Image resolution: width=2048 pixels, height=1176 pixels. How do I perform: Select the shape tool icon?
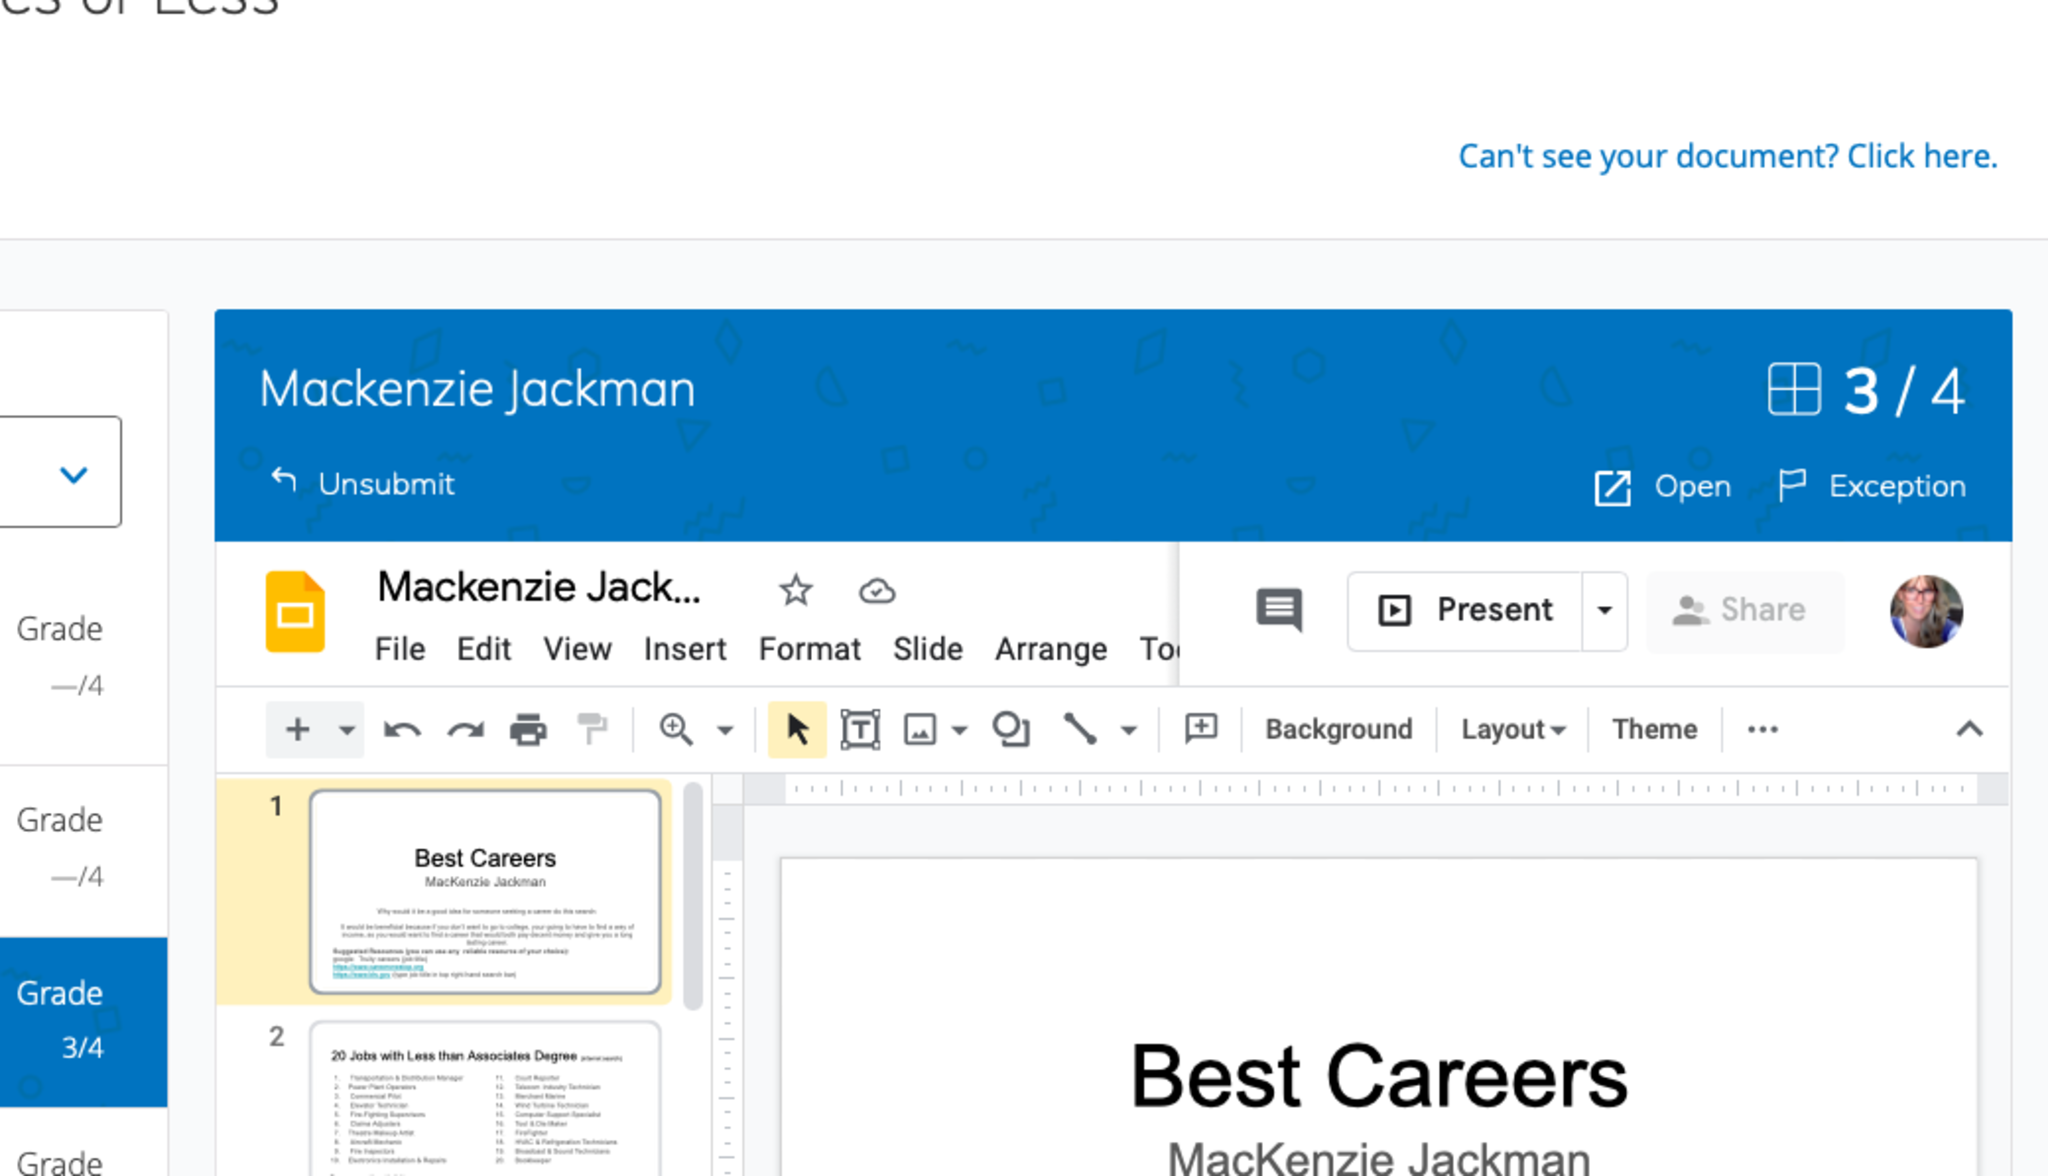click(x=1010, y=730)
